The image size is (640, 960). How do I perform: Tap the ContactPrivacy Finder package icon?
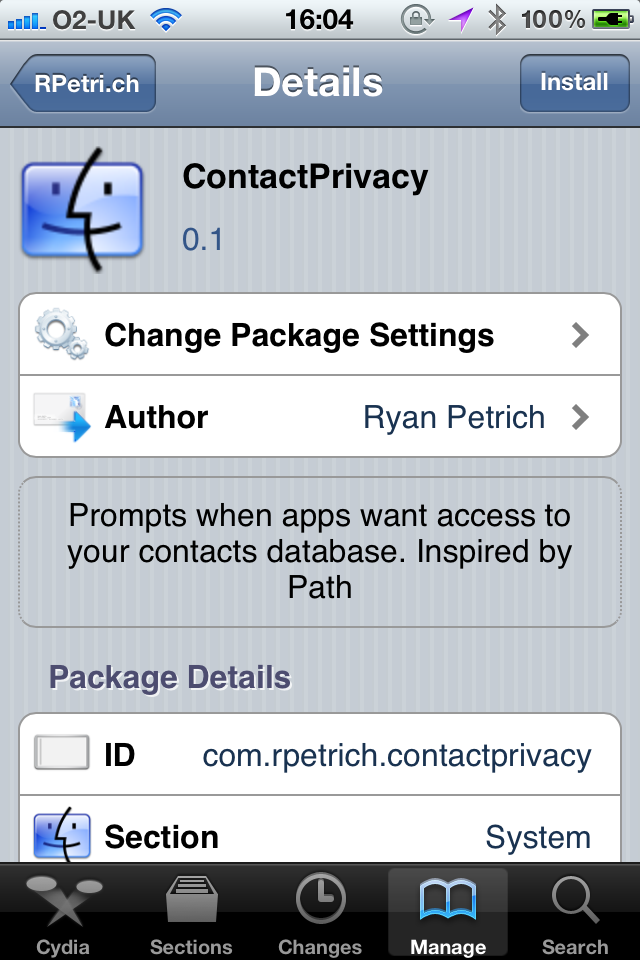point(82,210)
